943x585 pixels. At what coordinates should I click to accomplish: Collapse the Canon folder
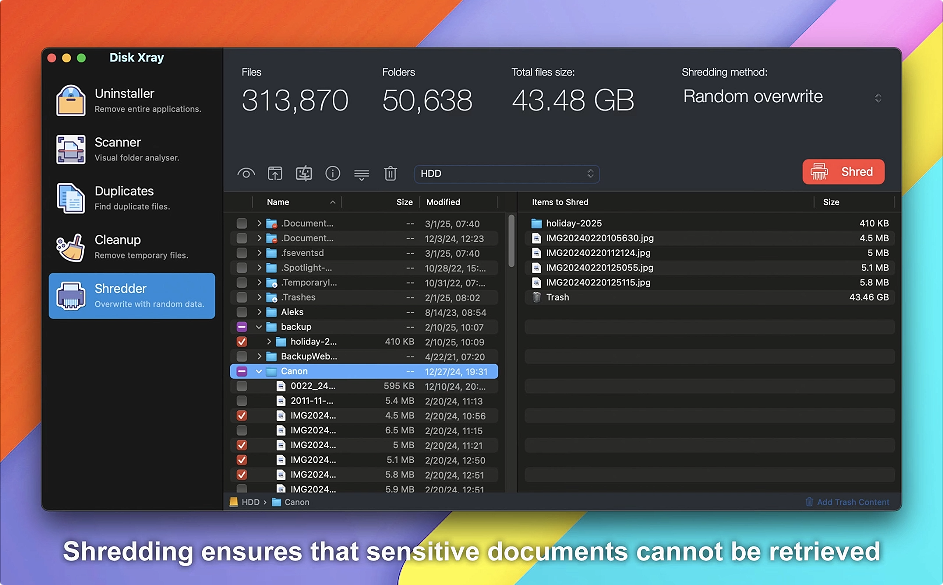259,372
